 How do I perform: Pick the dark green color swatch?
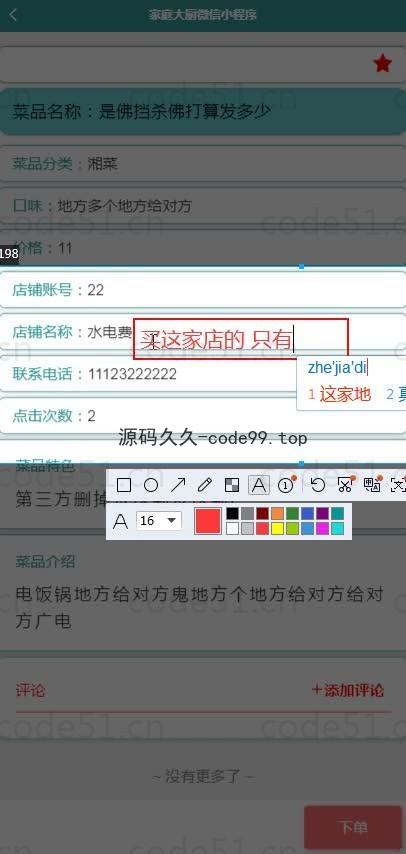pyautogui.click(x=293, y=514)
